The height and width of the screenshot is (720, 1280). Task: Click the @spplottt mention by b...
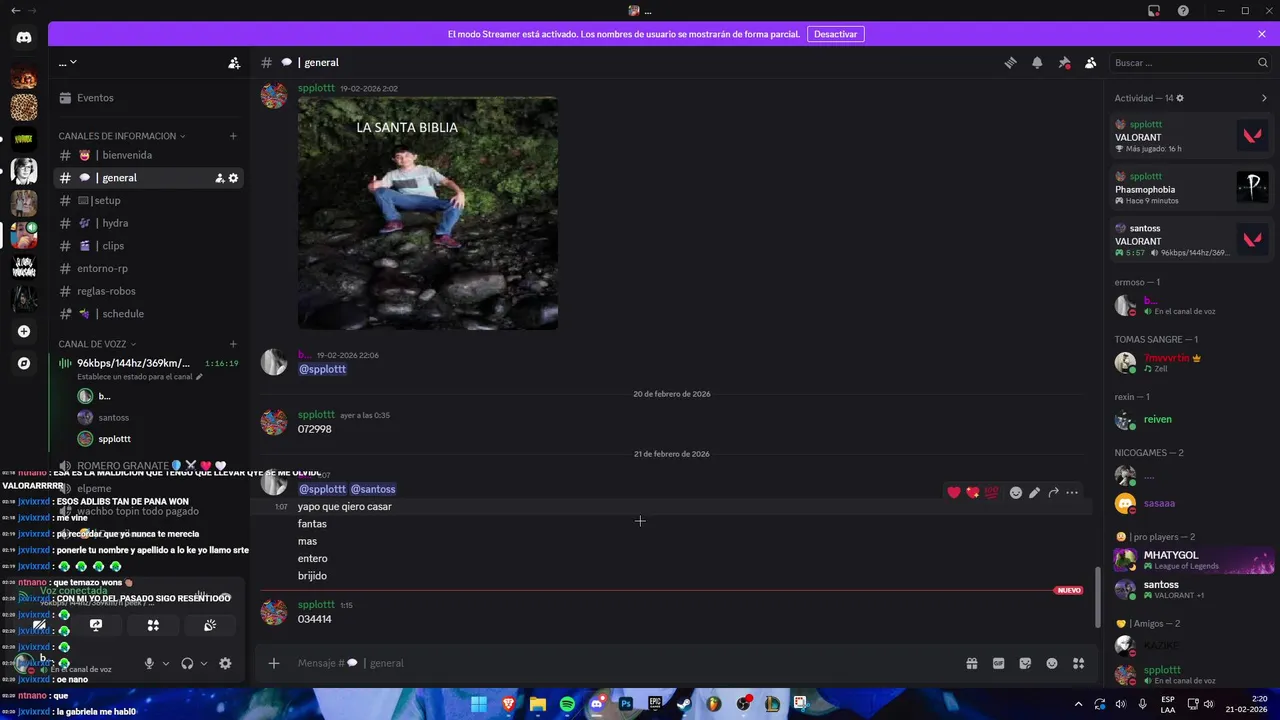[x=322, y=369]
